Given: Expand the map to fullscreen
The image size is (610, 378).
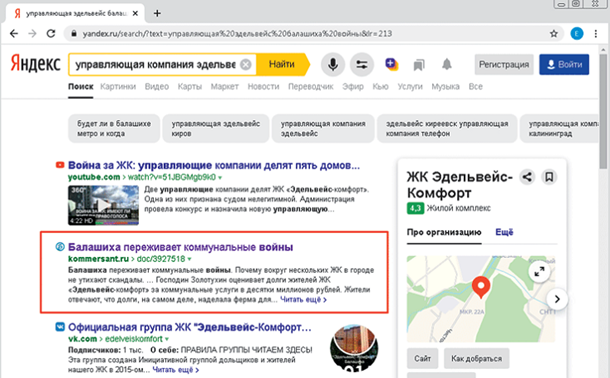Looking at the screenshot, I should [x=539, y=271].
